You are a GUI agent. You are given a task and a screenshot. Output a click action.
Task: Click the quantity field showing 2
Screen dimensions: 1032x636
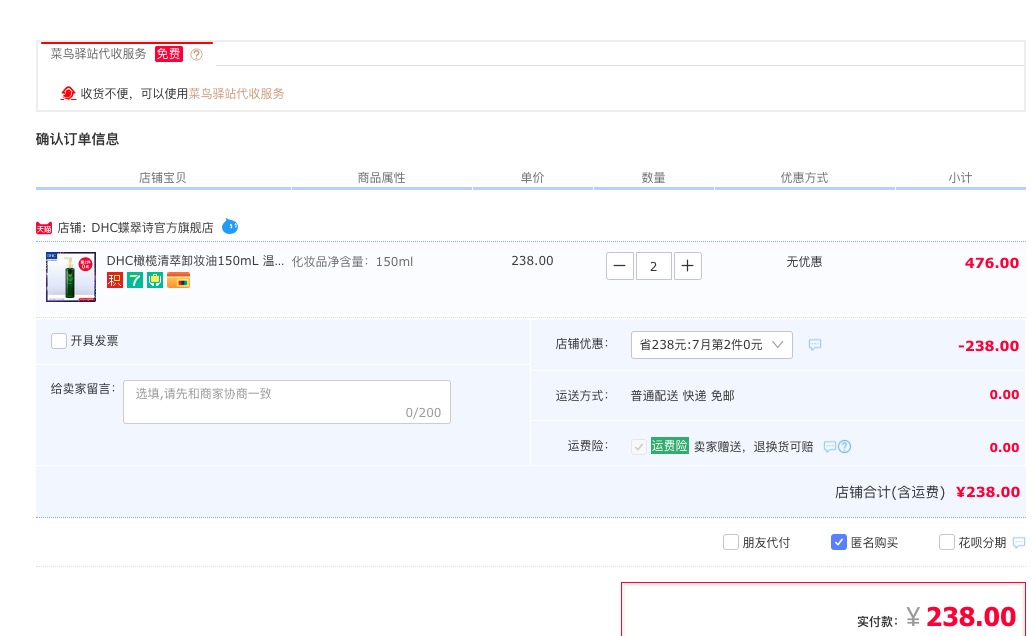coord(654,266)
